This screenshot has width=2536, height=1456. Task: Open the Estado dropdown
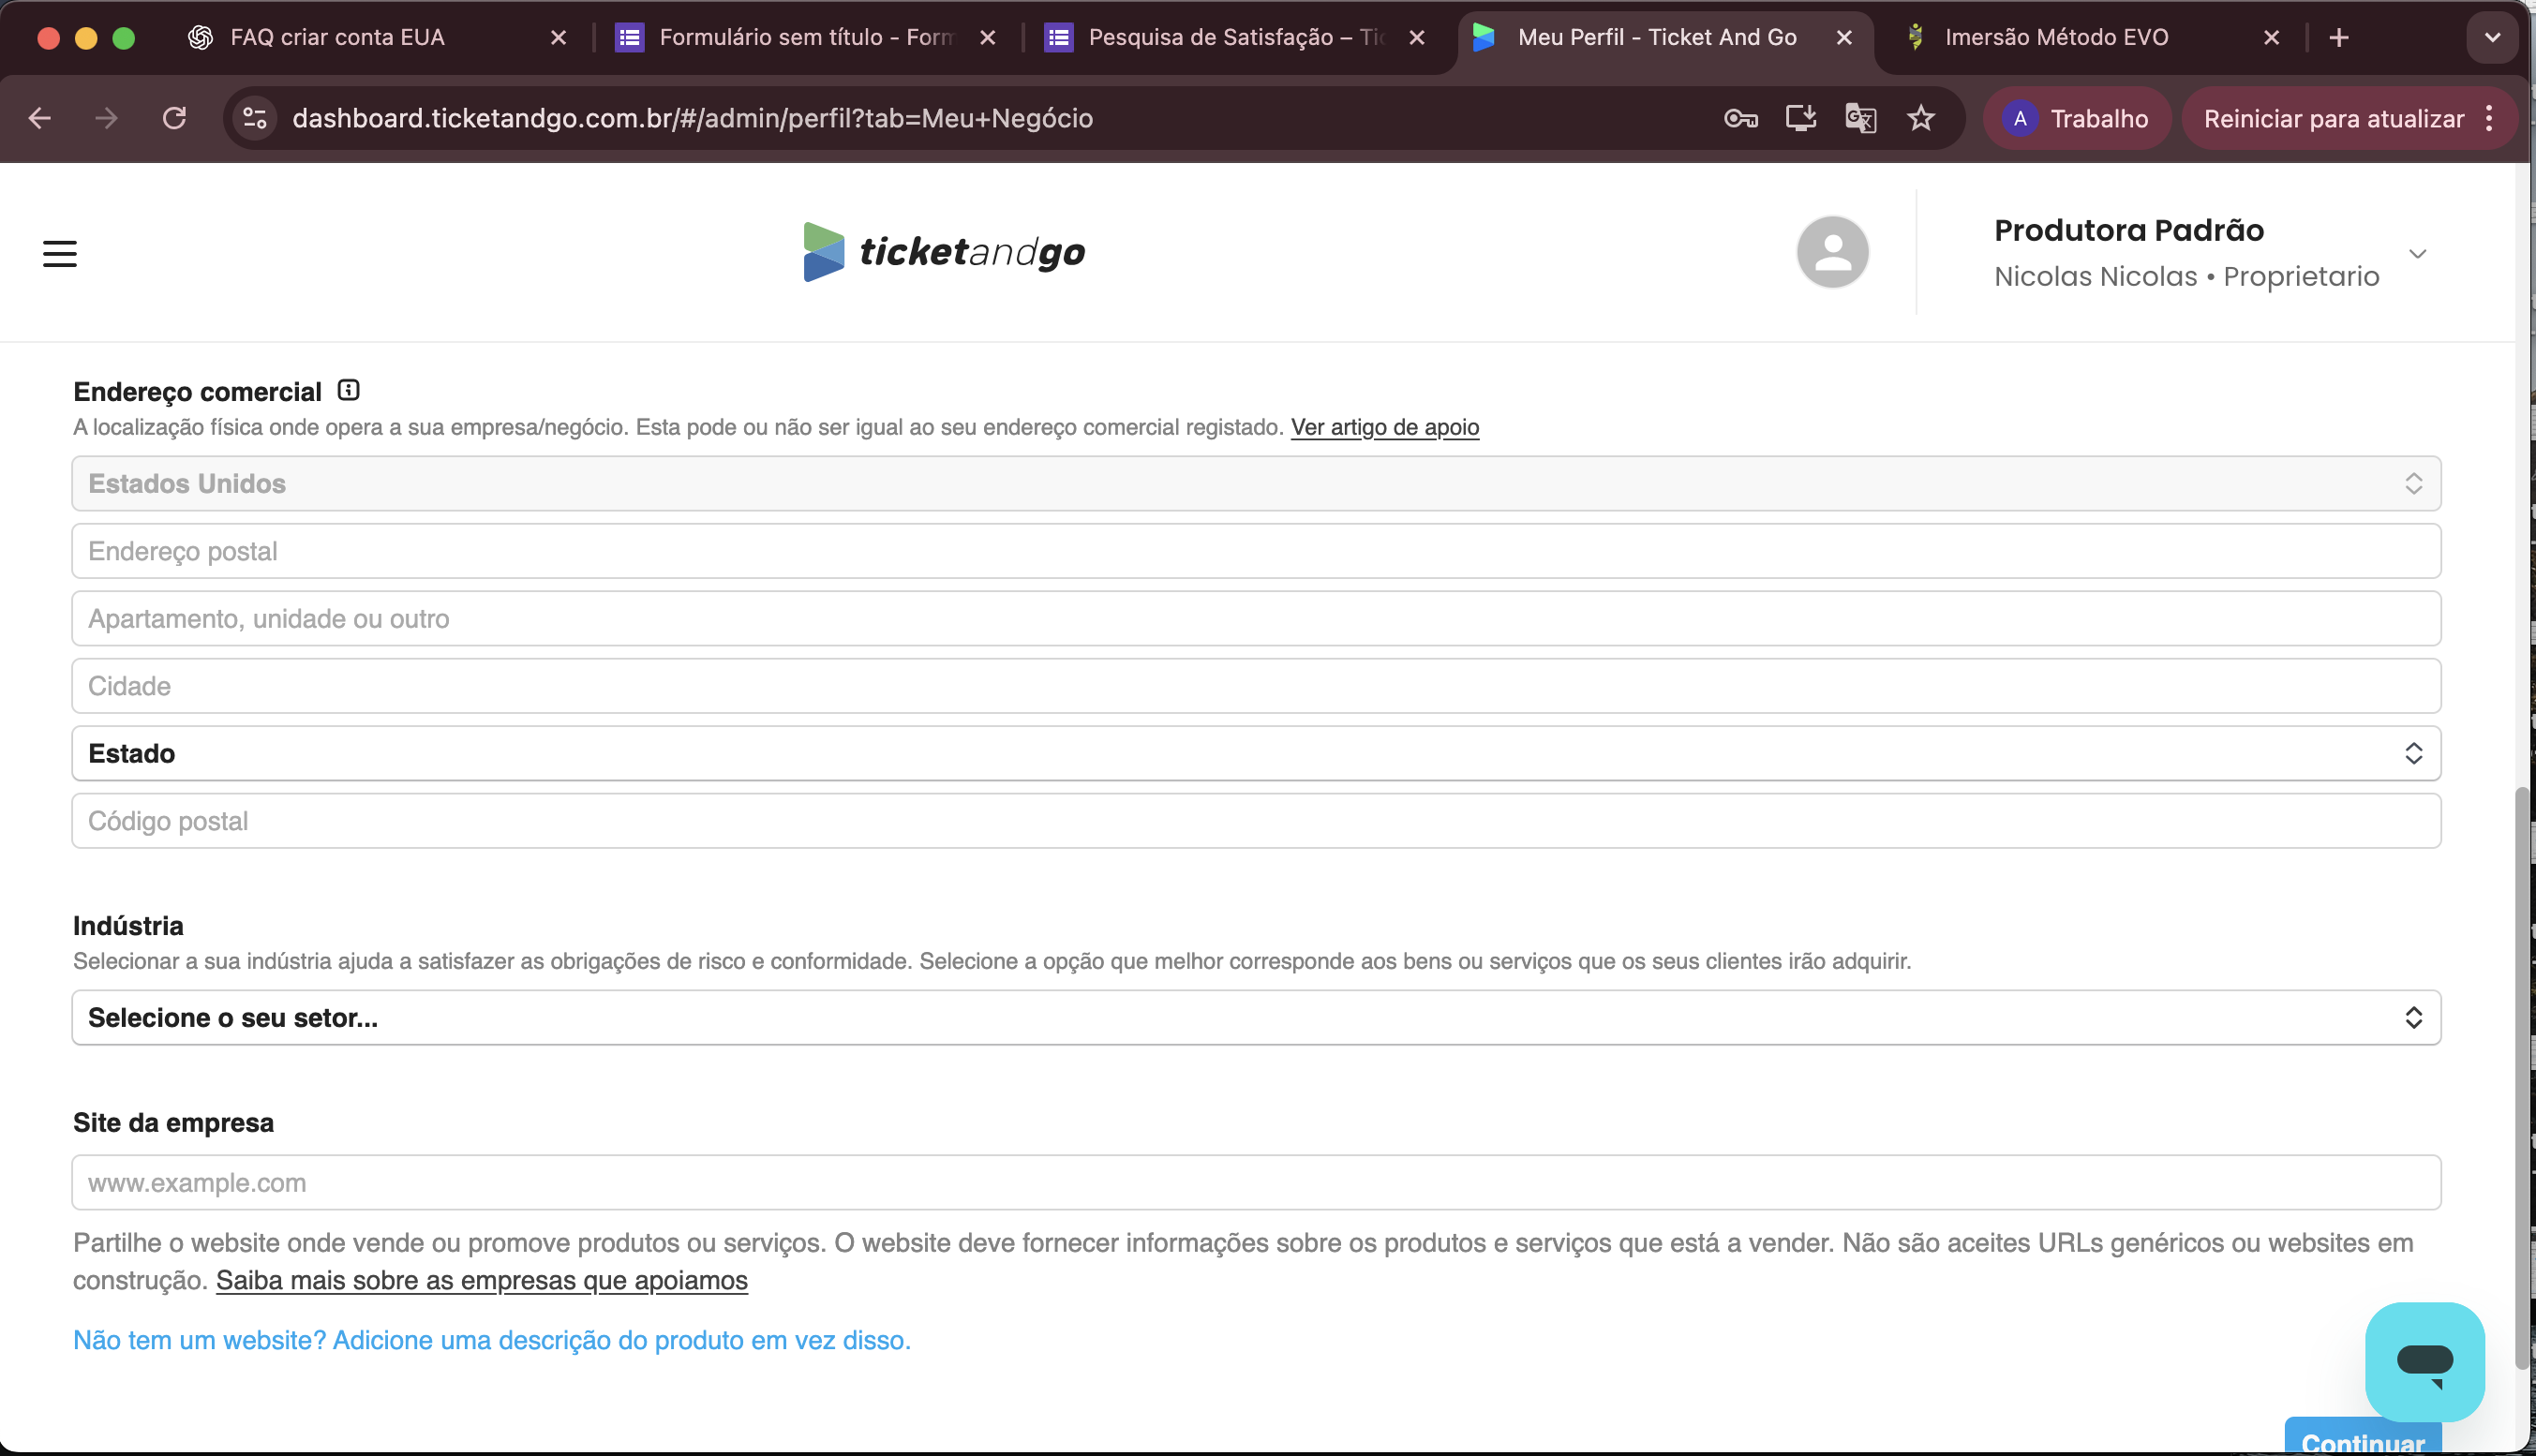click(1256, 754)
